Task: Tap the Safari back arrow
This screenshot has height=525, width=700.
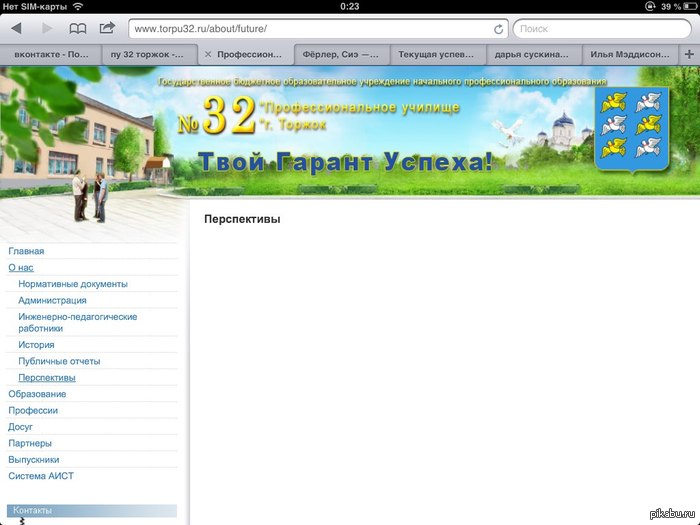Action: point(16,29)
